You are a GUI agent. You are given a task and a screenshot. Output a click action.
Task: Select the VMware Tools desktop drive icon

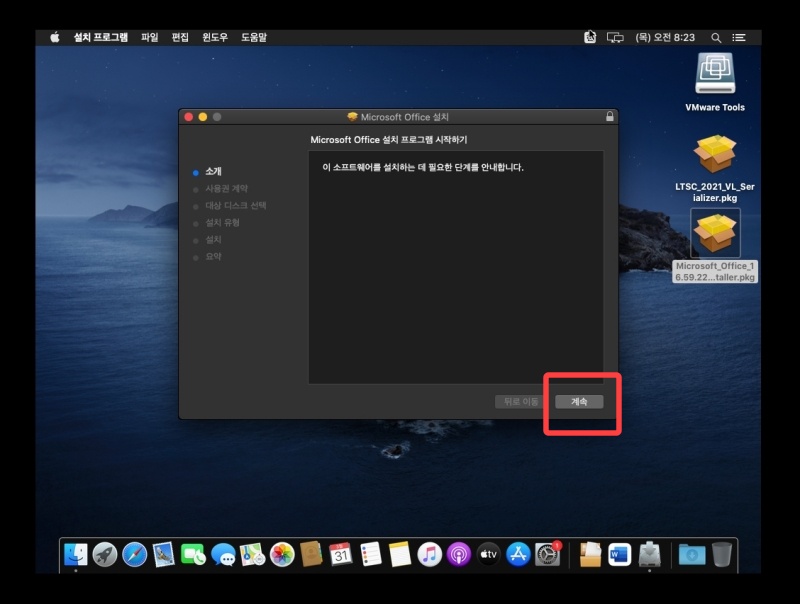[715, 74]
